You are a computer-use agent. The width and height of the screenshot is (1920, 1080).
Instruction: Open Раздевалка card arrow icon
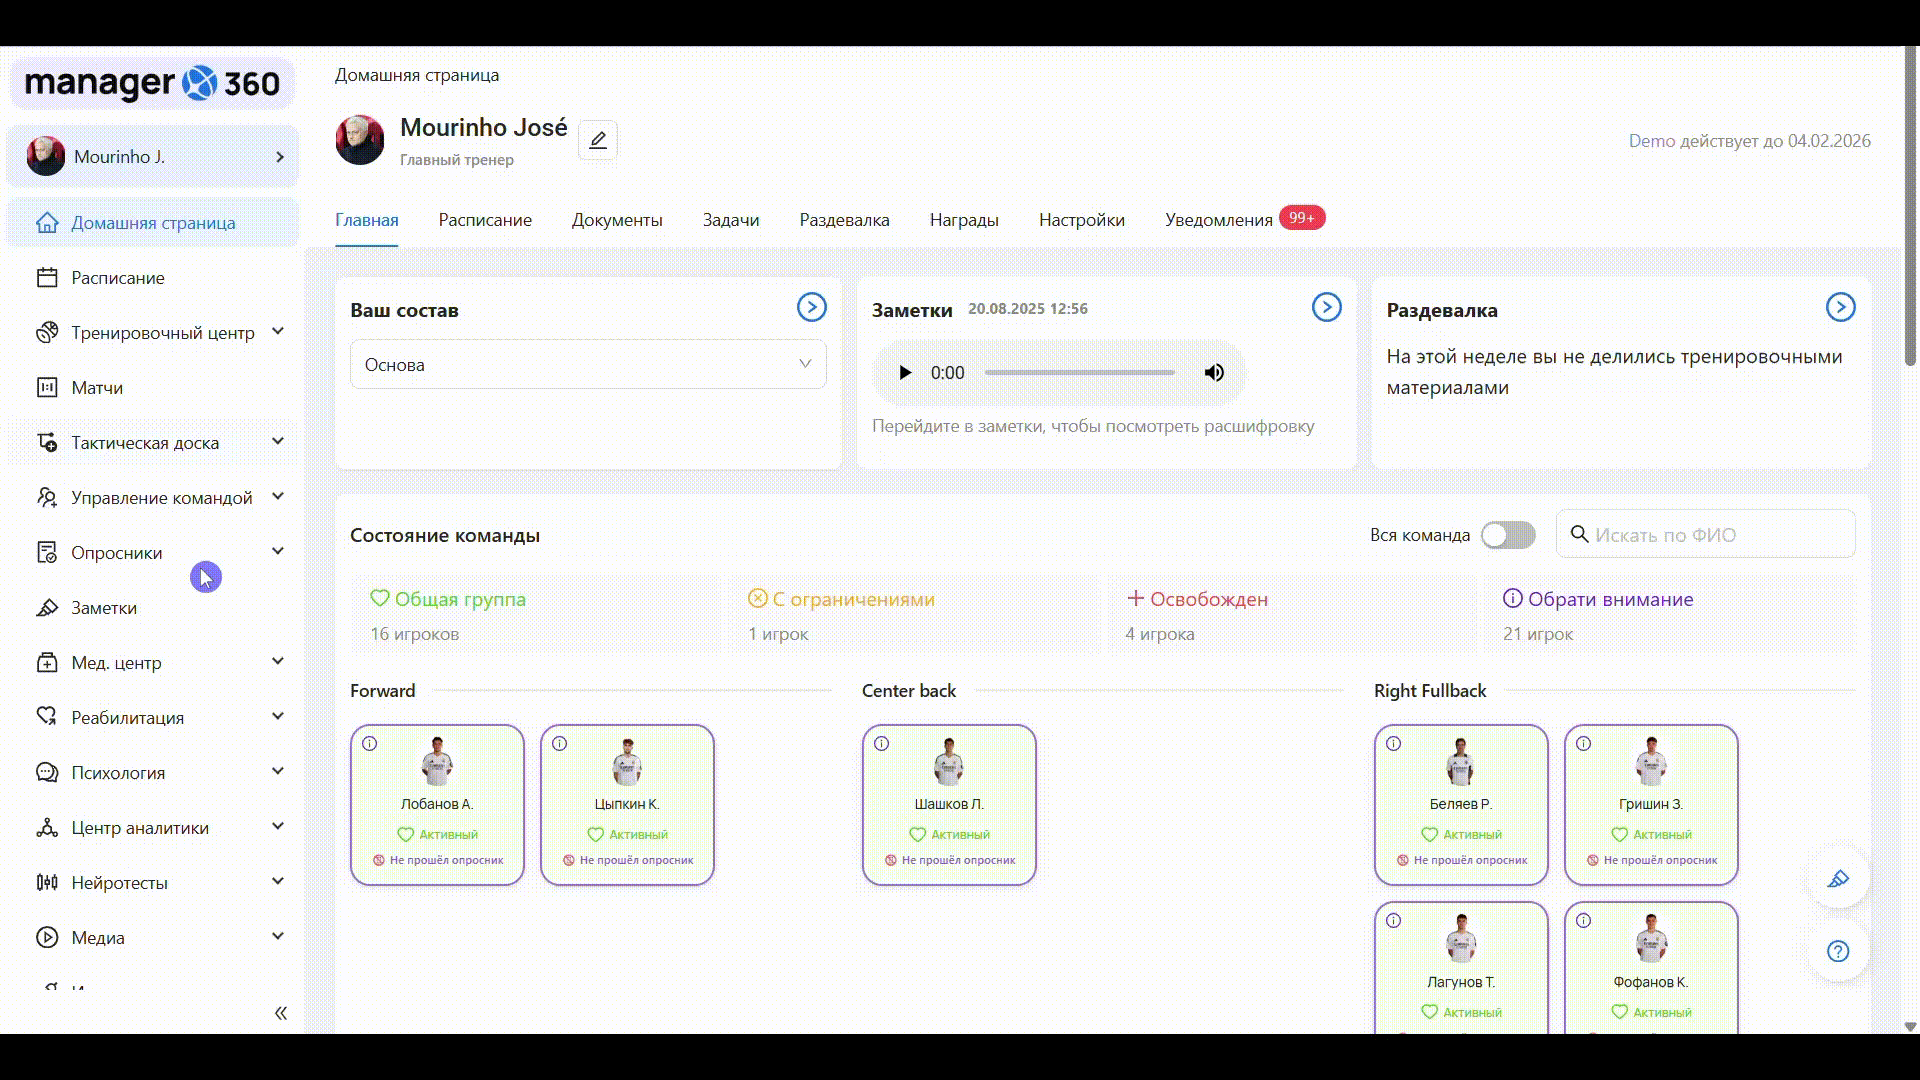tap(1840, 307)
